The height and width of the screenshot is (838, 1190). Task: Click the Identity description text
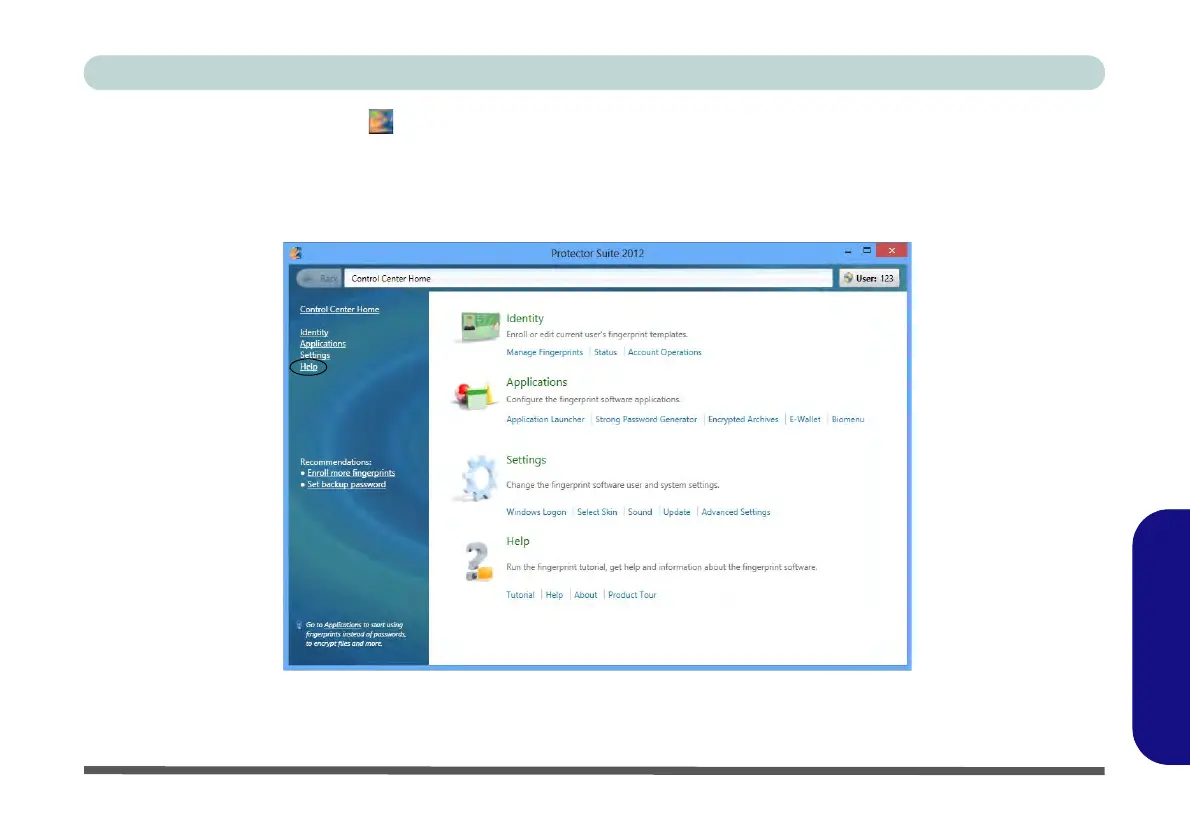(x=597, y=335)
